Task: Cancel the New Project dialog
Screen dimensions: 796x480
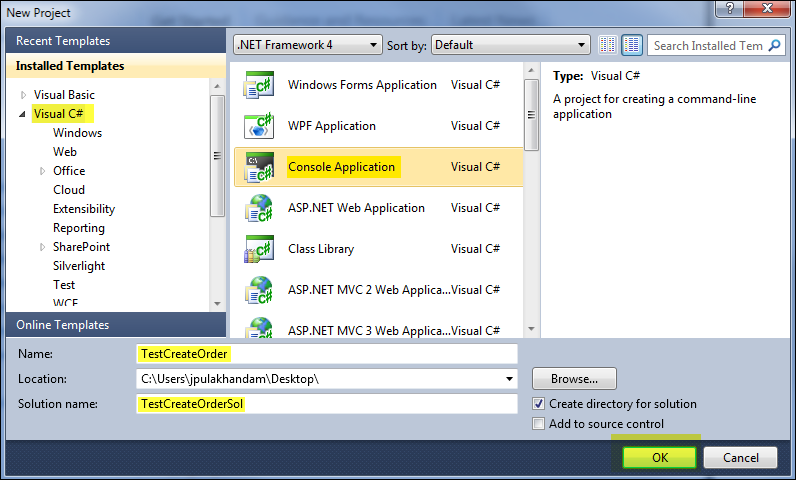Action: click(740, 458)
